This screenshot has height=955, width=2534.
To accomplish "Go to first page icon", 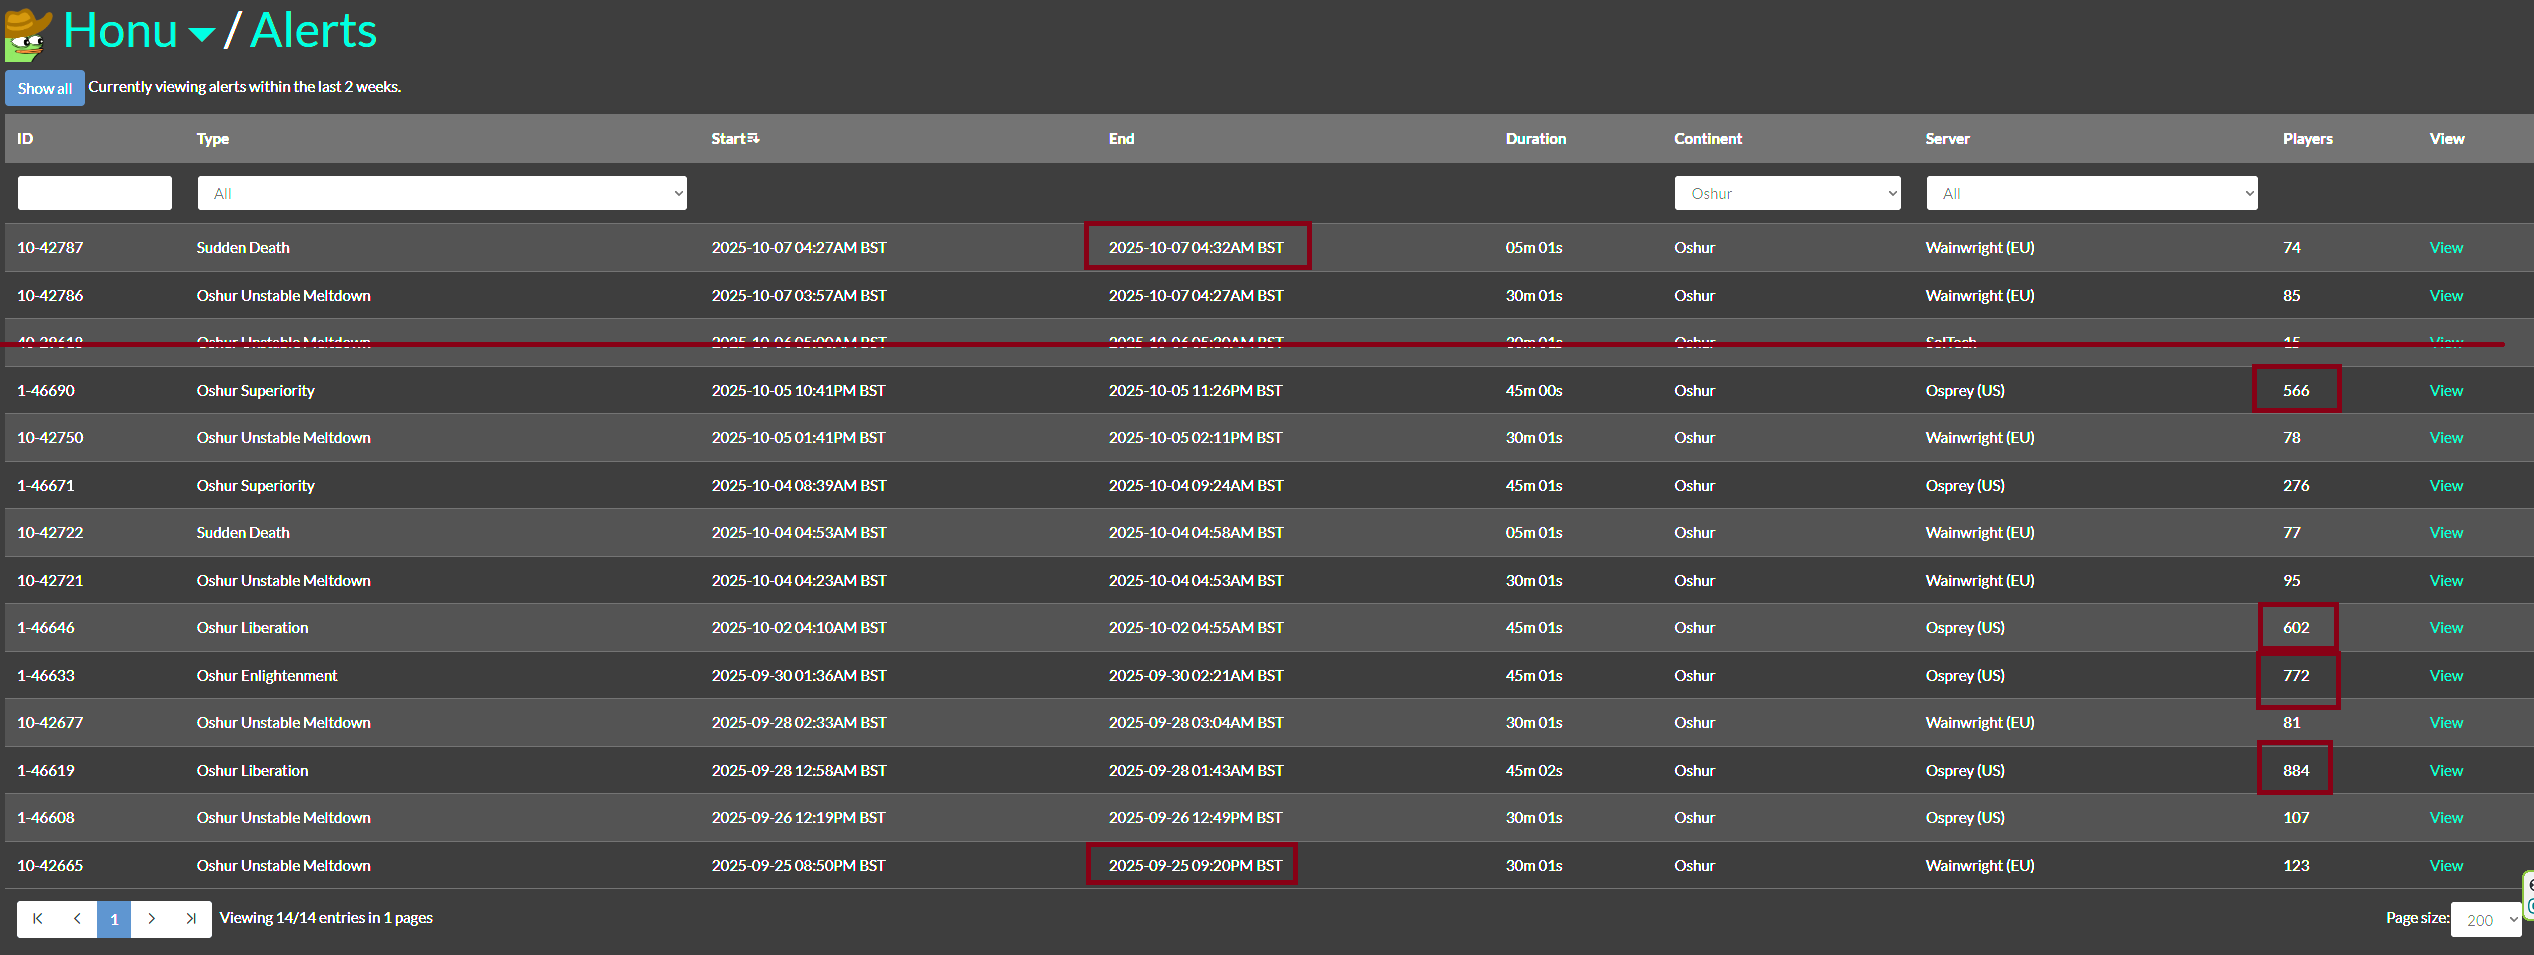I will click(x=37, y=919).
